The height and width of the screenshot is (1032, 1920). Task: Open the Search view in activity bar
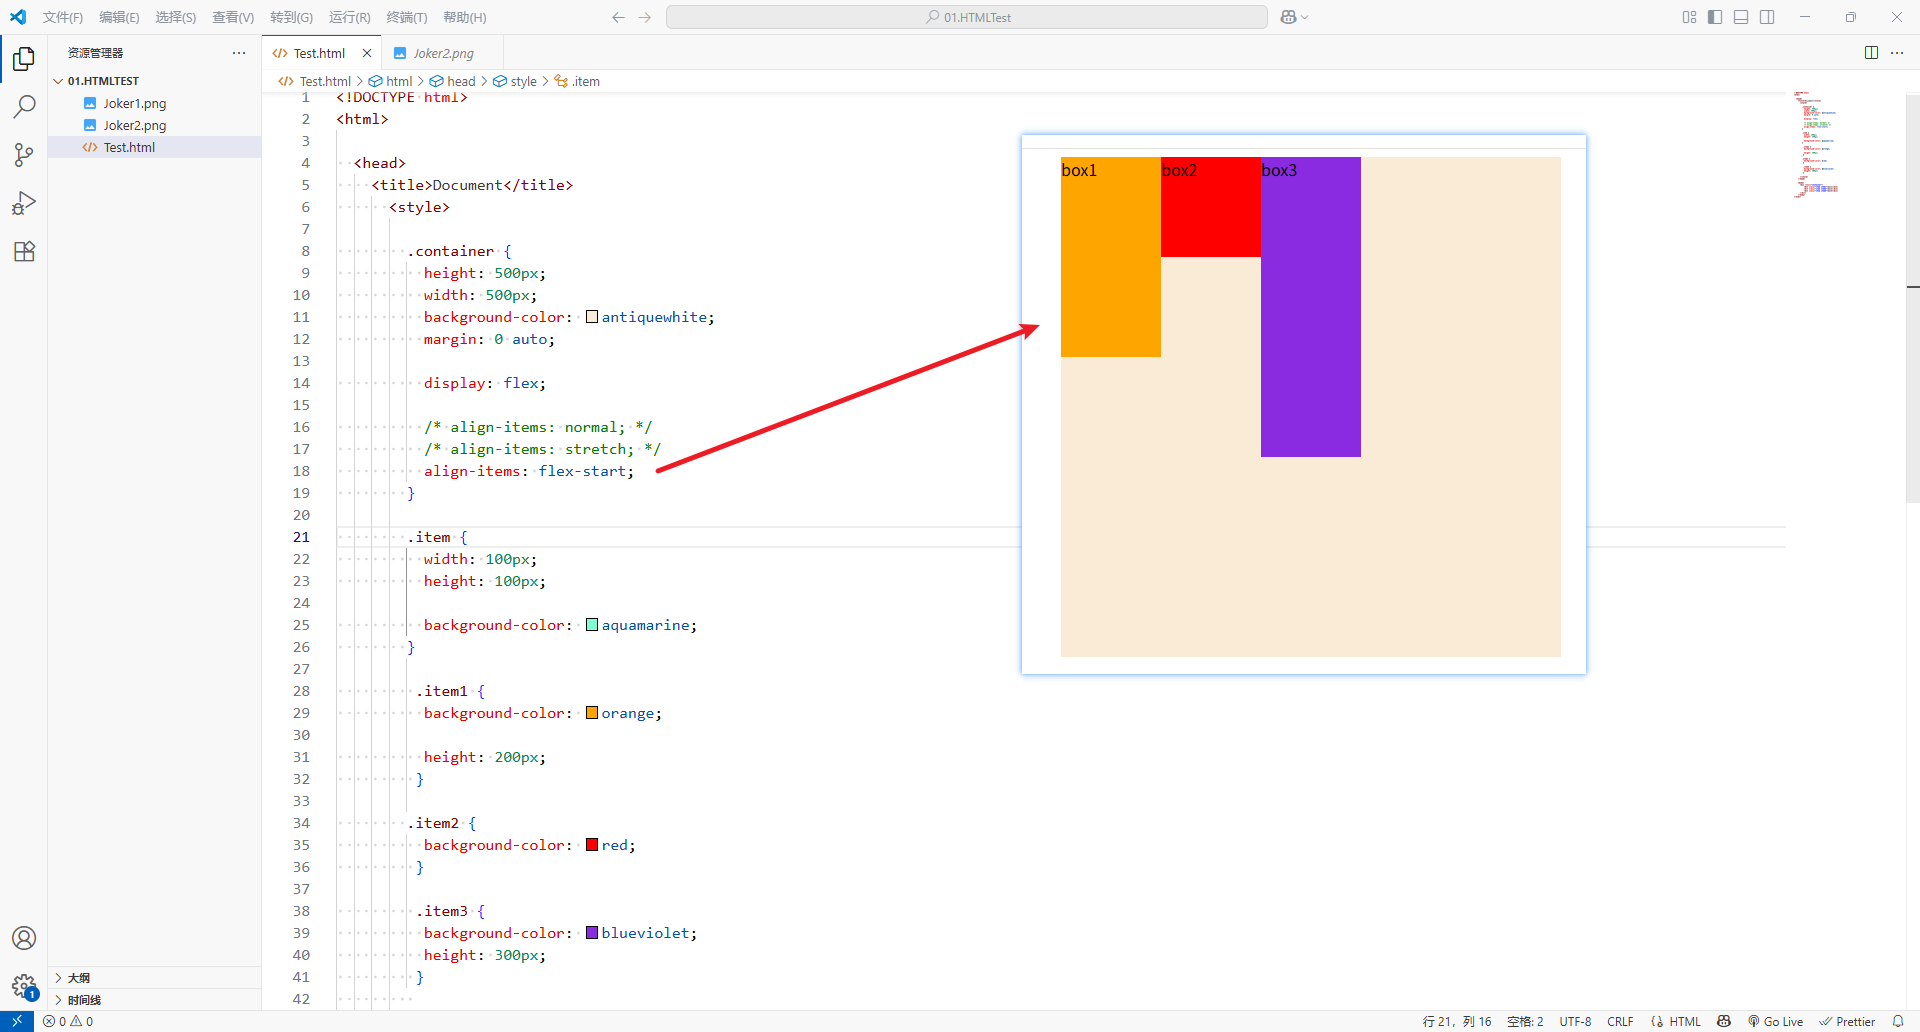point(24,106)
